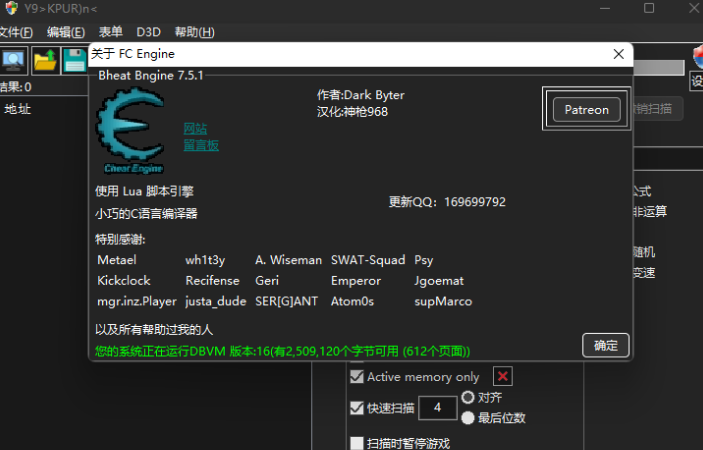Screen dimensions: 703x450
Task: Click the name Emperor
Action: point(356,281)
